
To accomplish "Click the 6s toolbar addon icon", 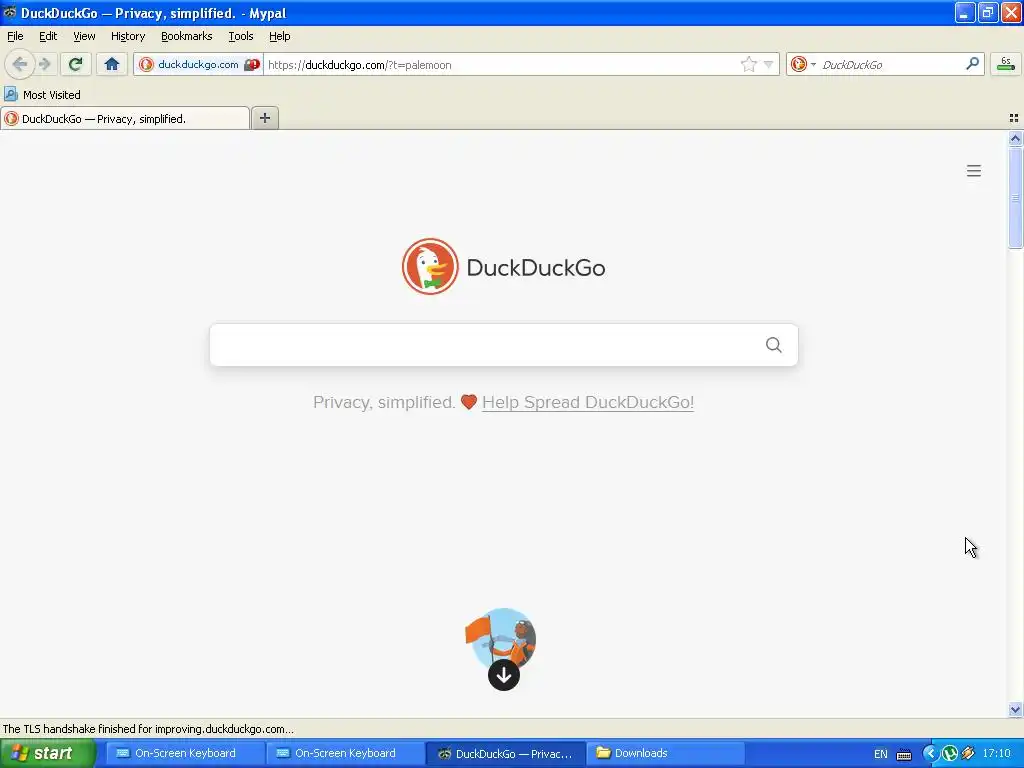I will [1006, 63].
